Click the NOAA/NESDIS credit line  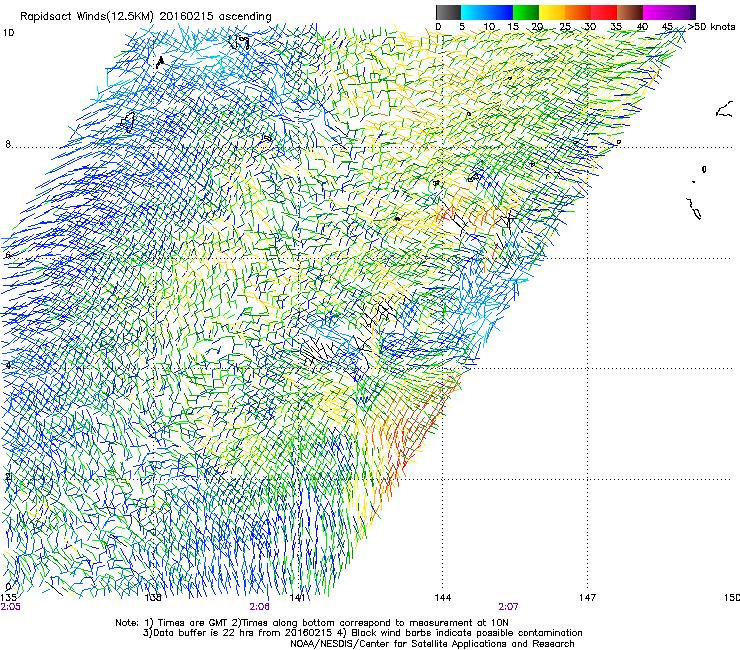point(432,644)
